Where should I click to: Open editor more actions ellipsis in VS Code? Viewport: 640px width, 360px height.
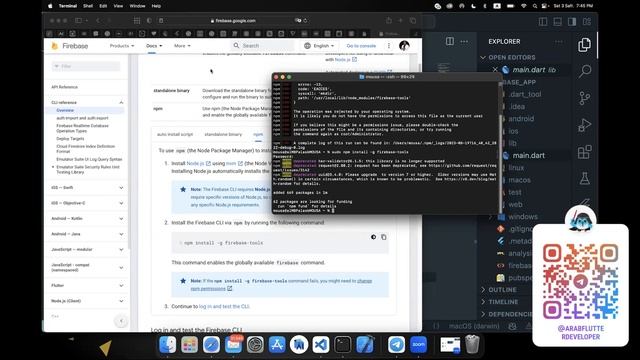(x=464, y=41)
